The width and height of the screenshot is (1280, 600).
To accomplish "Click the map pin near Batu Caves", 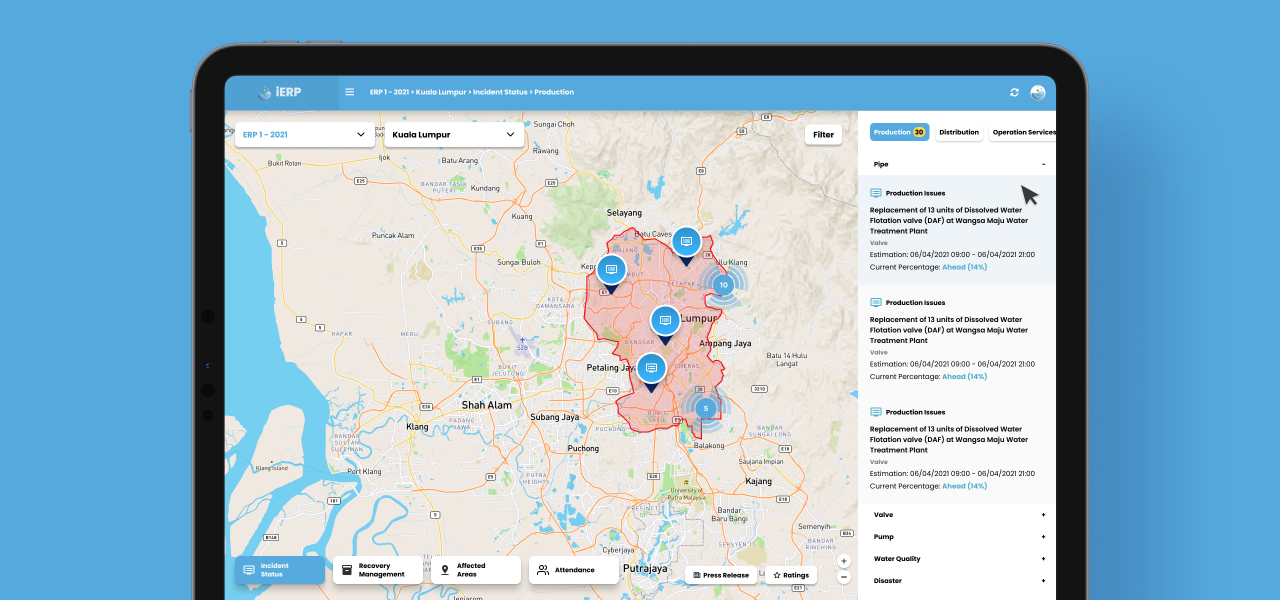I will 685,243.
